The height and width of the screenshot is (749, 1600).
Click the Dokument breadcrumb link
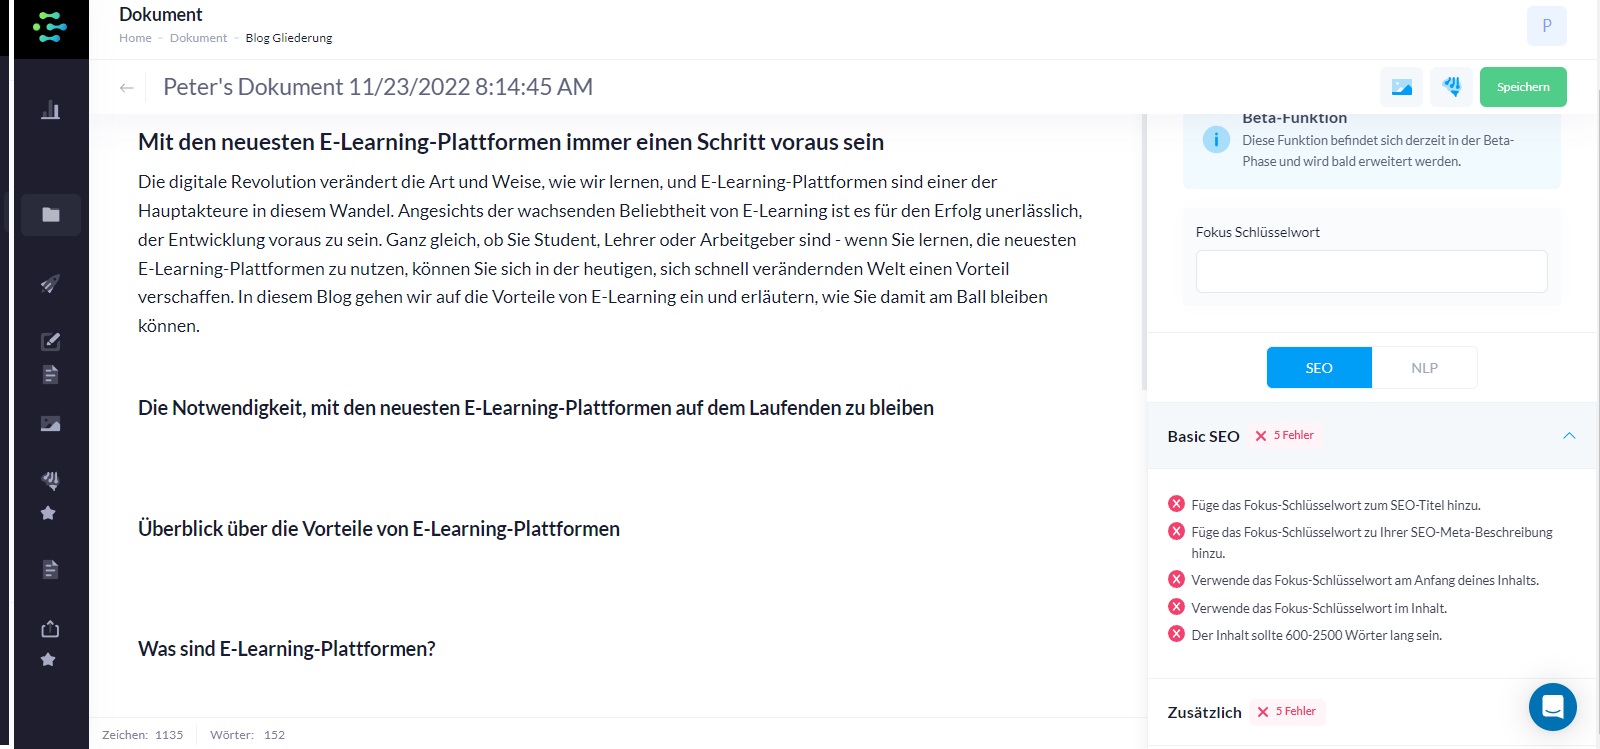[x=198, y=38]
